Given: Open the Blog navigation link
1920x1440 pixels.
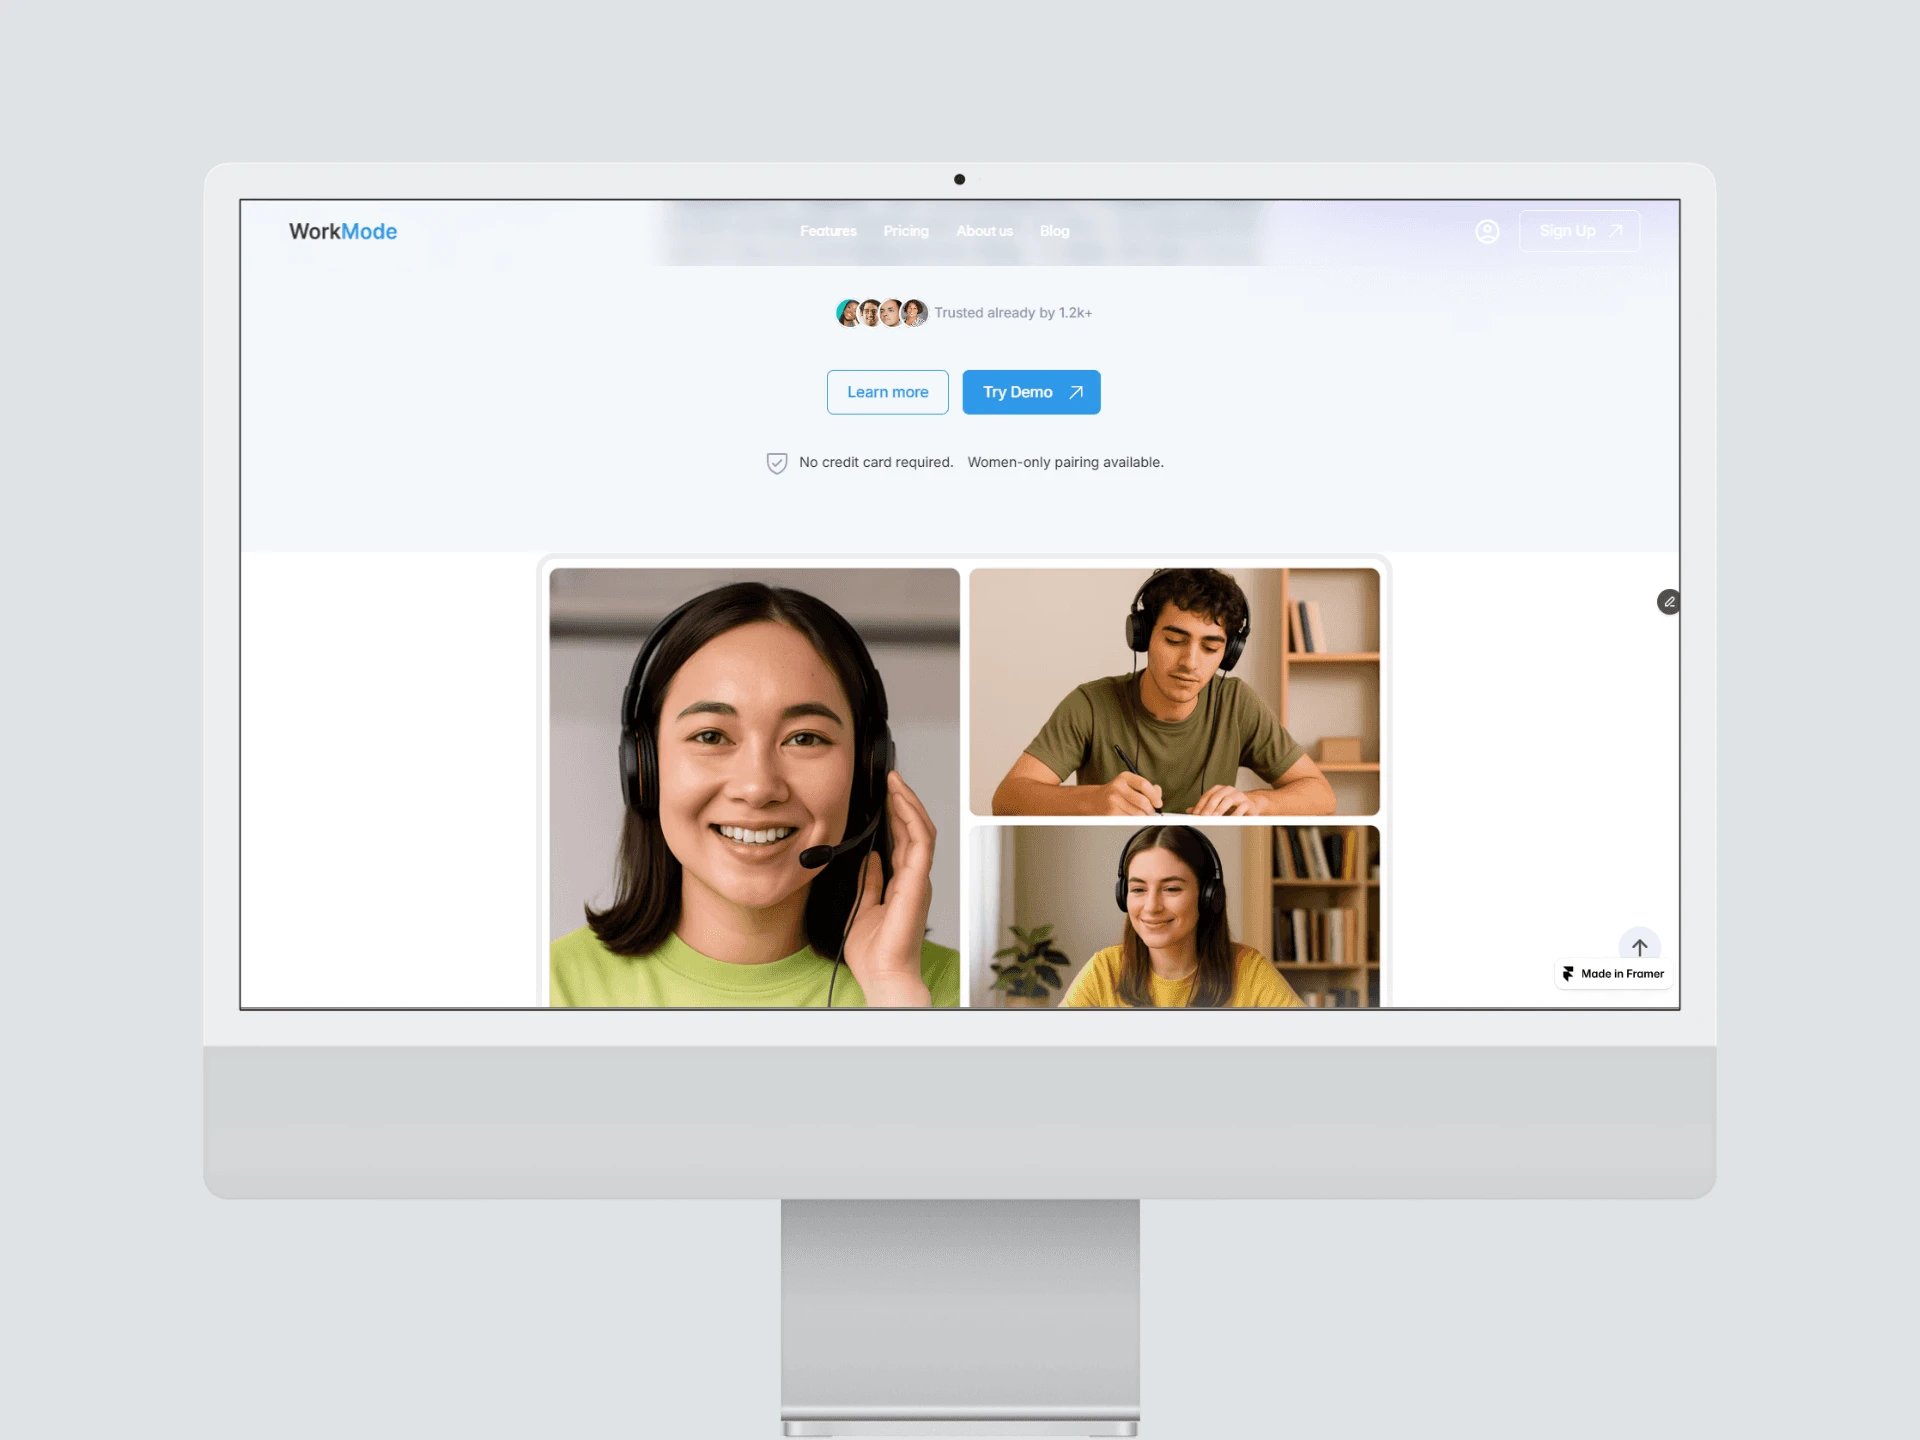Looking at the screenshot, I should [x=1054, y=231].
